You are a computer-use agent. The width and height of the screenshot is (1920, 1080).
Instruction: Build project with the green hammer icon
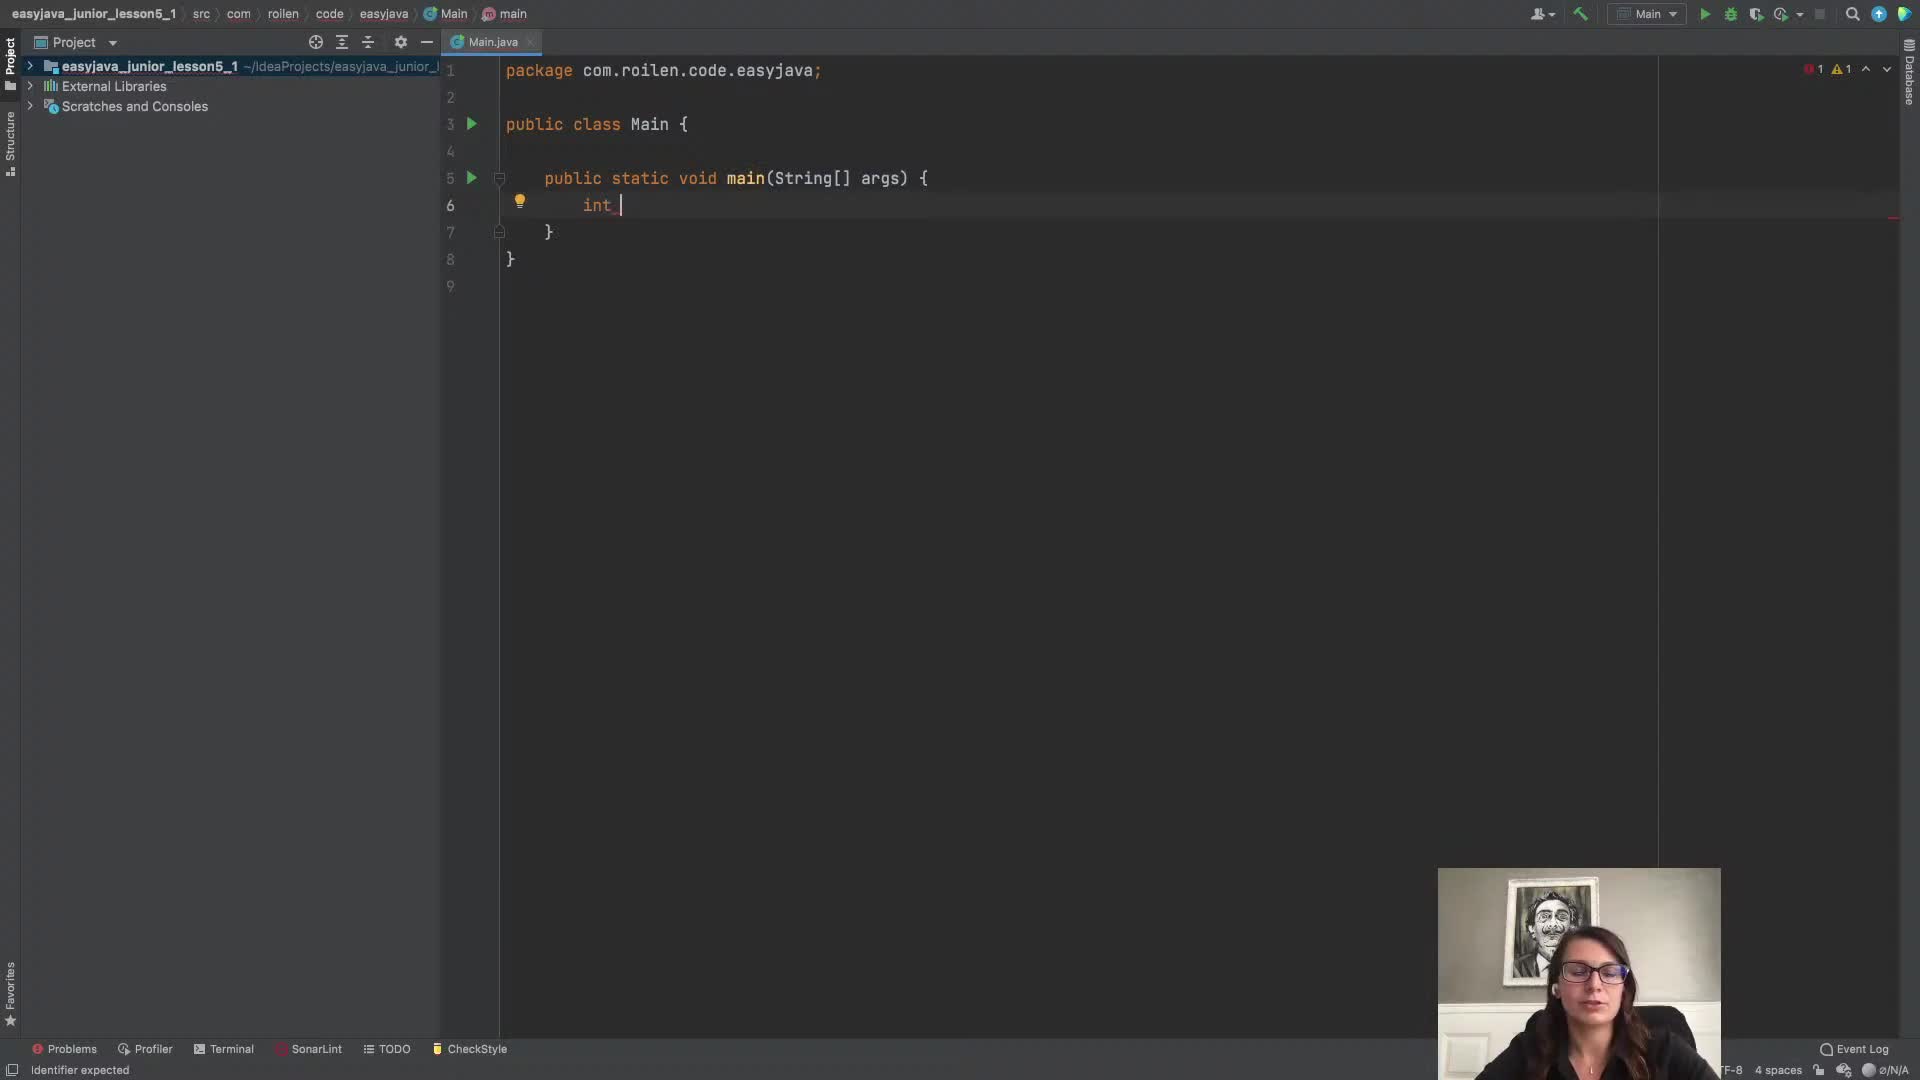pos(1581,14)
